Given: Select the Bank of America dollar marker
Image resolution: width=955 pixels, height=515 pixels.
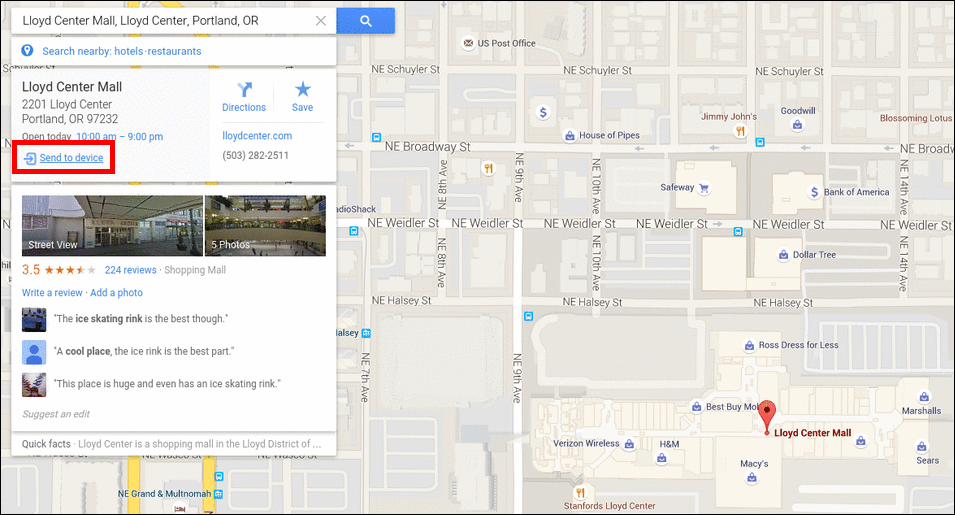Looking at the screenshot, I should click(814, 192).
